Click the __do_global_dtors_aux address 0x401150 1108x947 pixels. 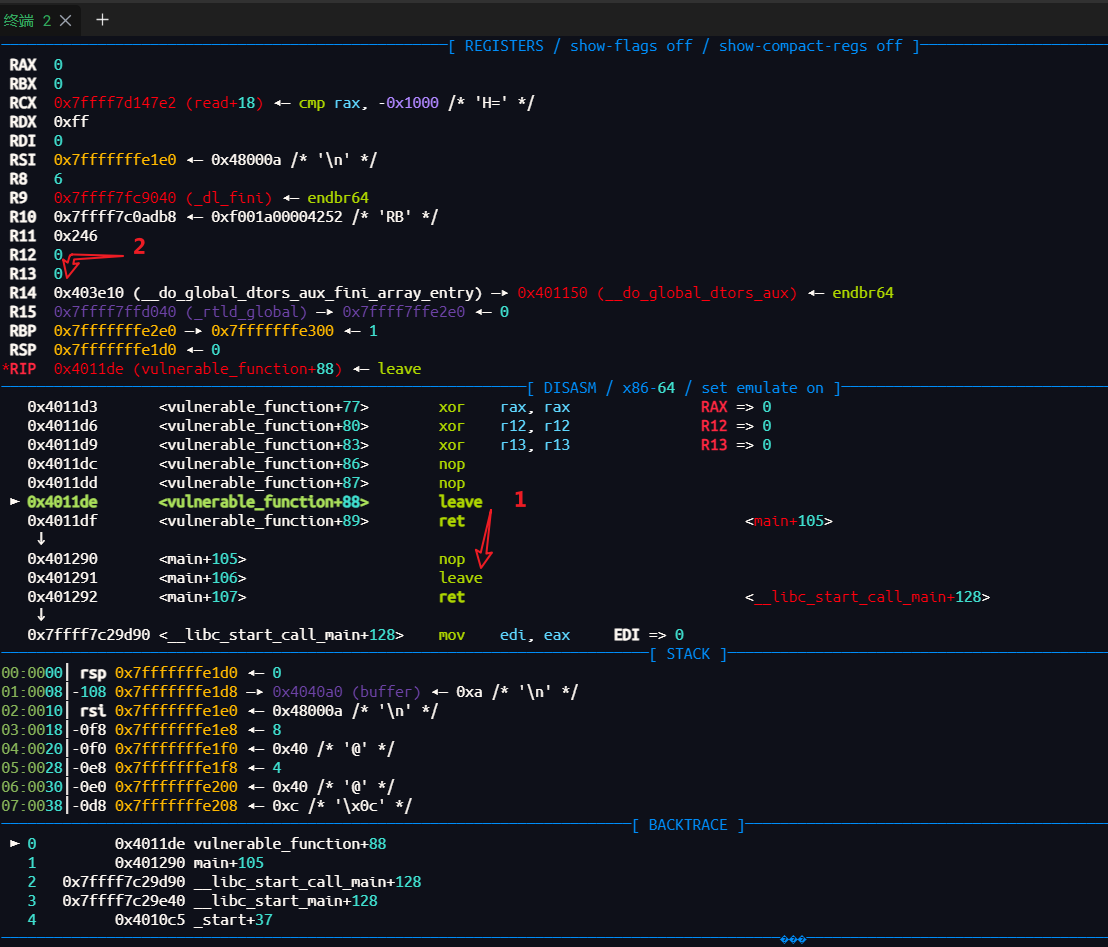point(553,293)
